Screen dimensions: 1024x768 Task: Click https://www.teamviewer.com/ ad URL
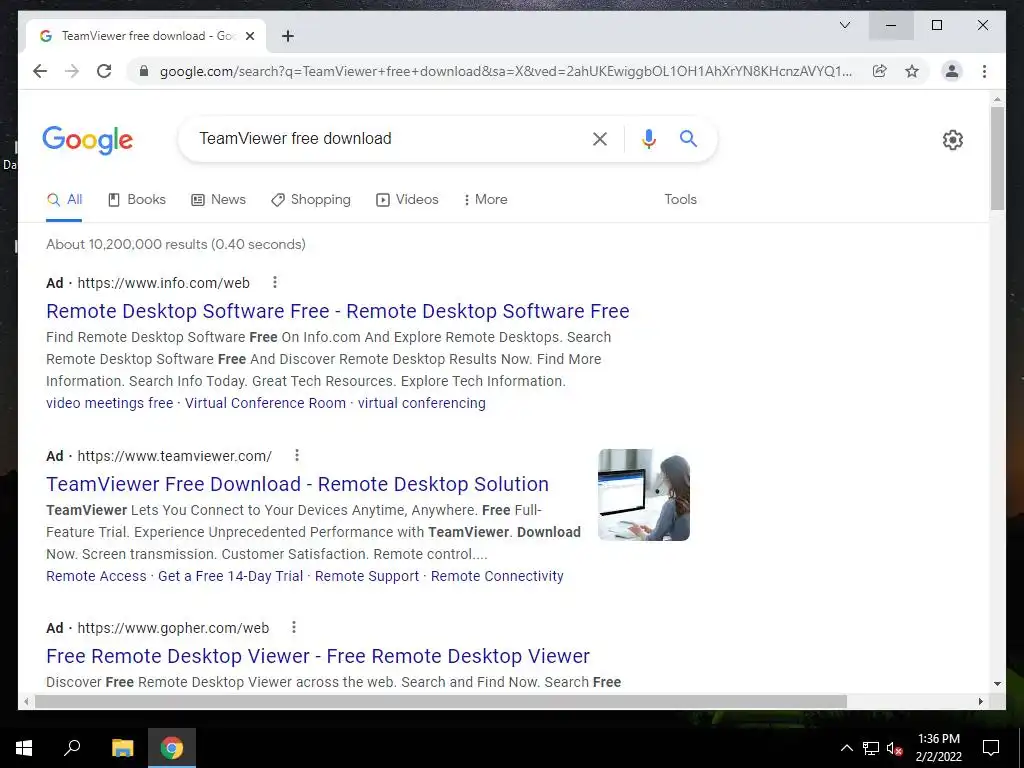click(x=174, y=456)
